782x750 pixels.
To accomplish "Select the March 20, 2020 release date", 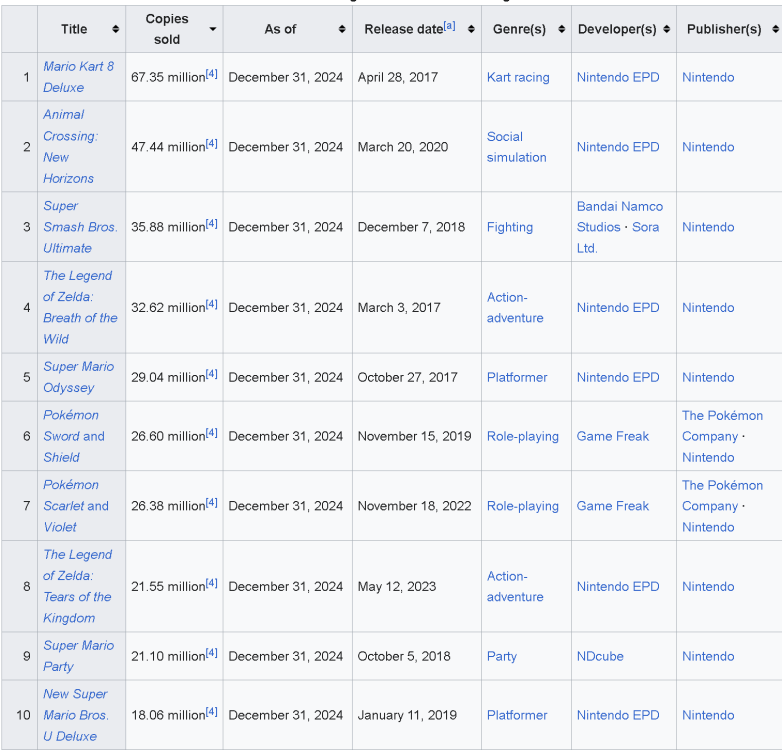I will click(x=403, y=147).
